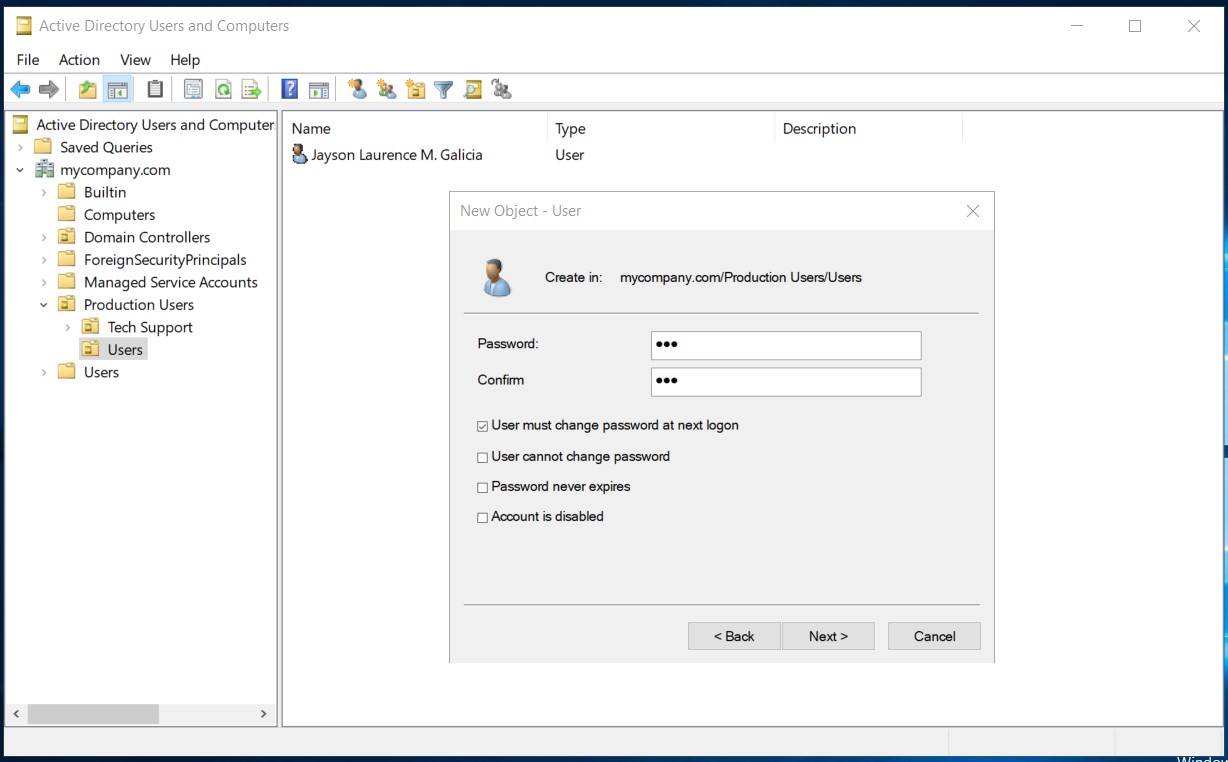Check the Account is disabled option
This screenshot has height=762, width=1228.
(x=482, y=517)
